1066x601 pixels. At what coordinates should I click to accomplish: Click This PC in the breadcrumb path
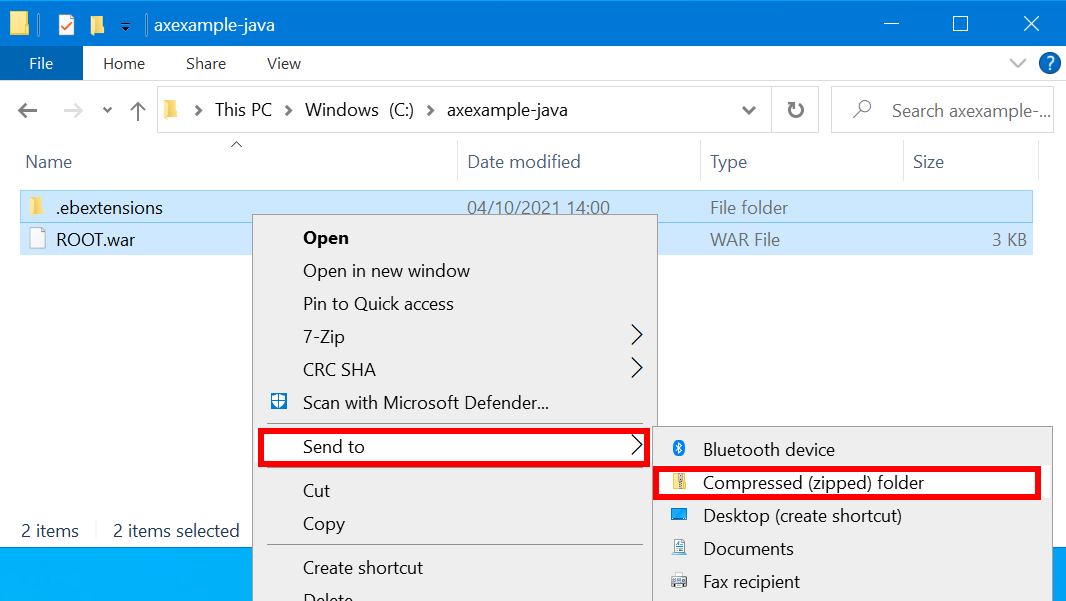(x=243, y=109)
